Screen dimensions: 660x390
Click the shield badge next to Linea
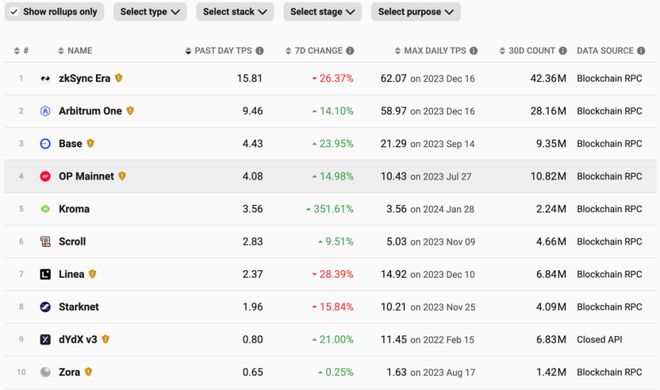92,274
